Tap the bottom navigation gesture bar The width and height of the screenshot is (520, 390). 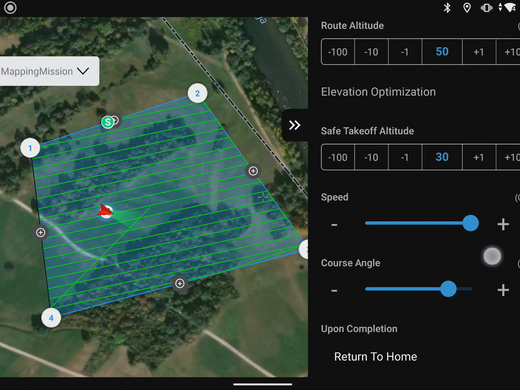(x=263, y=384)
